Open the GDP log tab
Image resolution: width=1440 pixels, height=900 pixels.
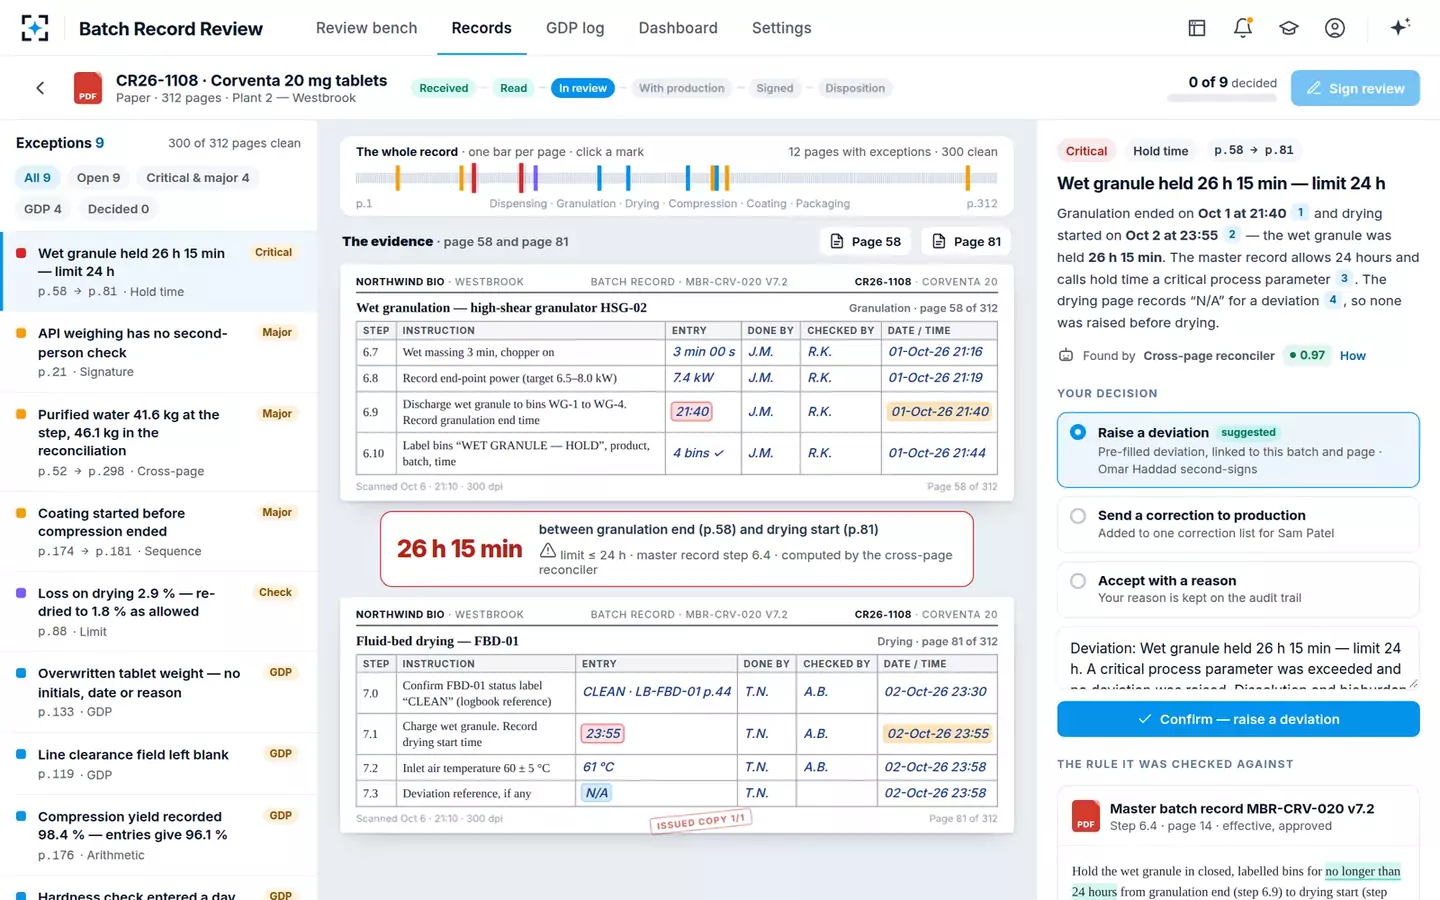coord(575,28)
